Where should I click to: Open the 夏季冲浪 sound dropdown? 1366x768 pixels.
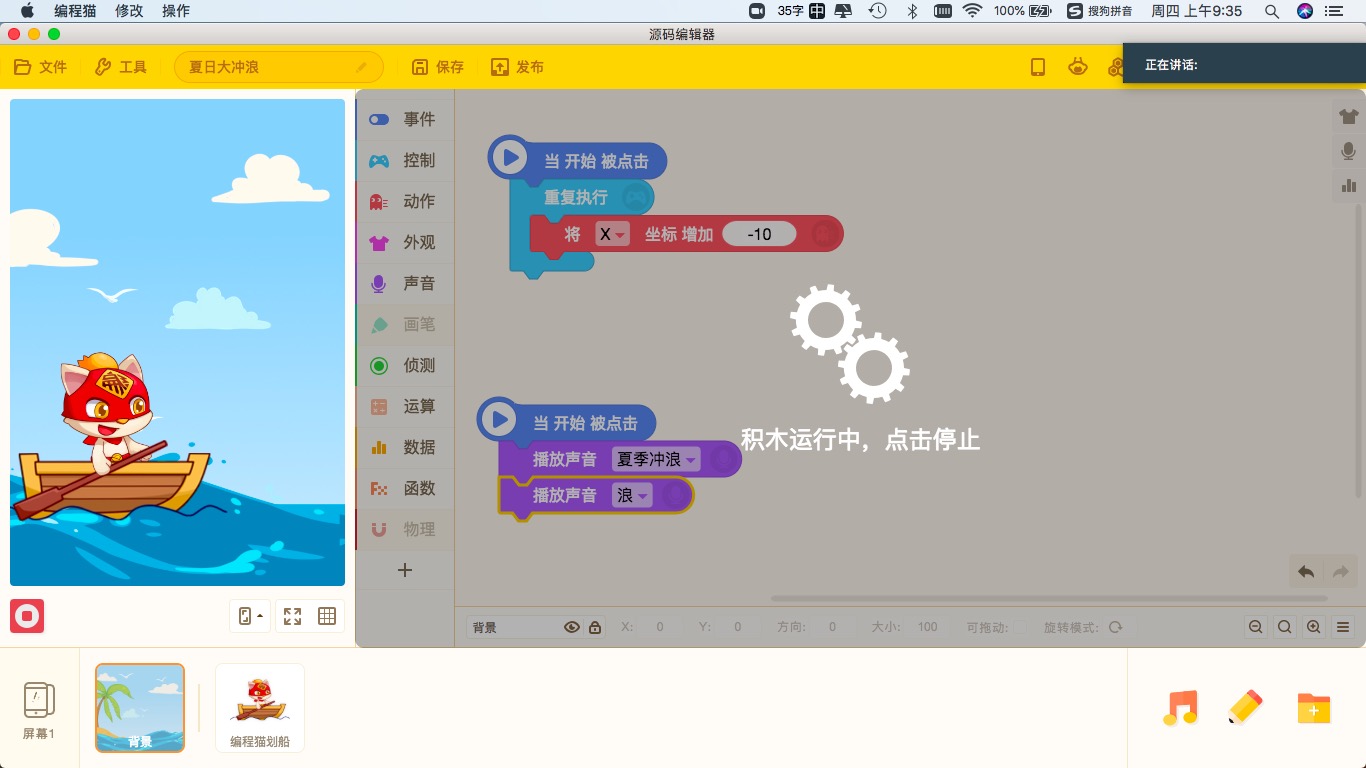(657, 459)
